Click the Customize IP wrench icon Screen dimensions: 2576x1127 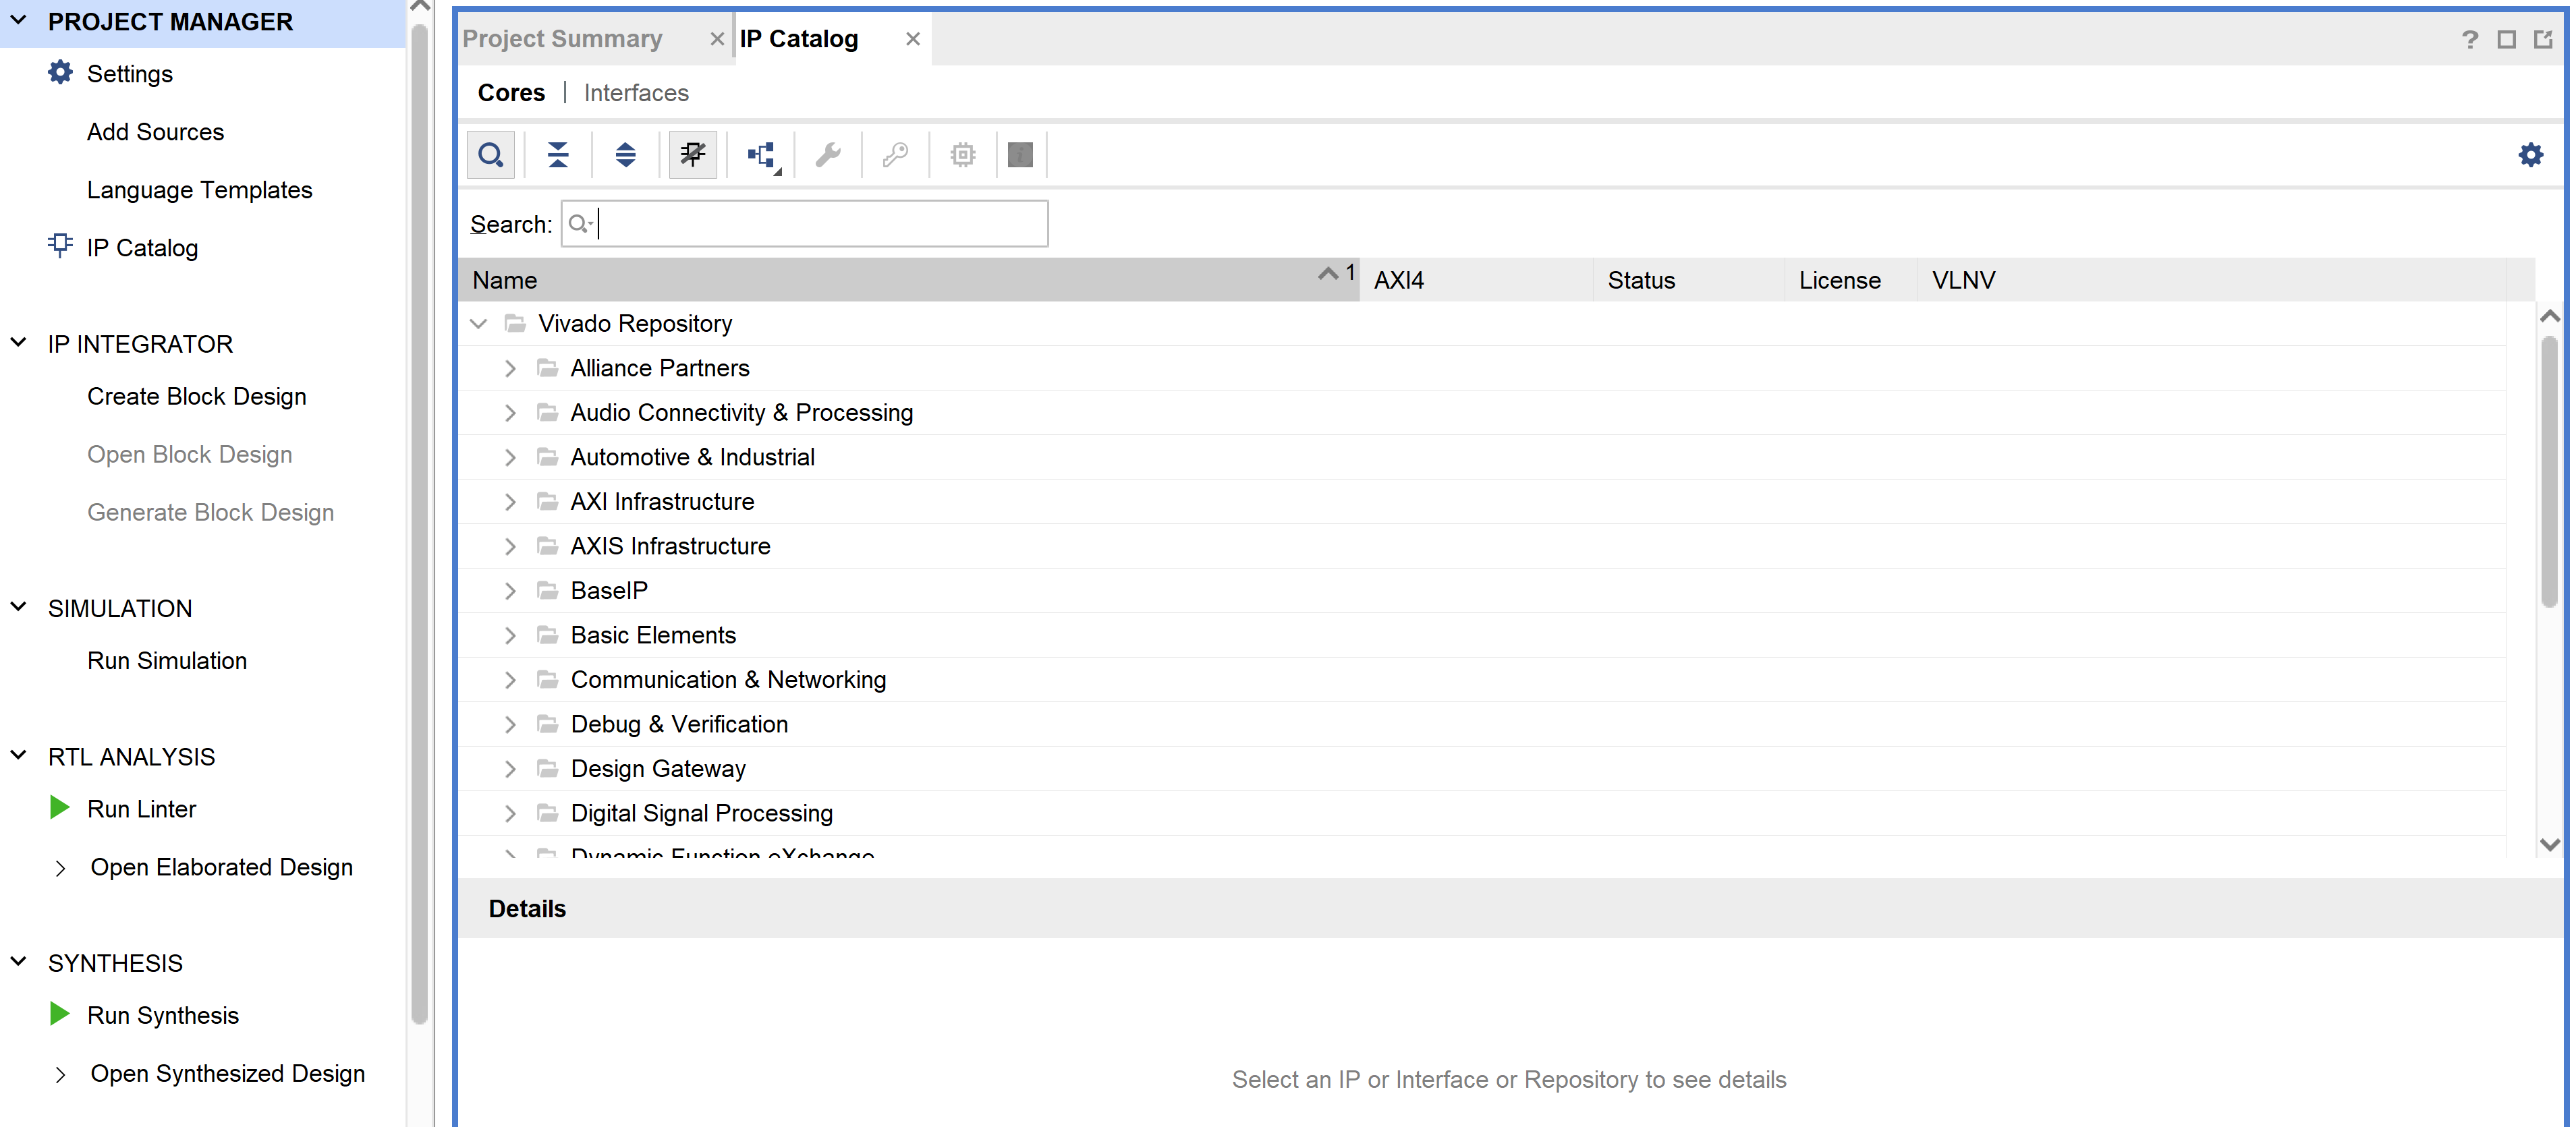[x=828, y=155]
